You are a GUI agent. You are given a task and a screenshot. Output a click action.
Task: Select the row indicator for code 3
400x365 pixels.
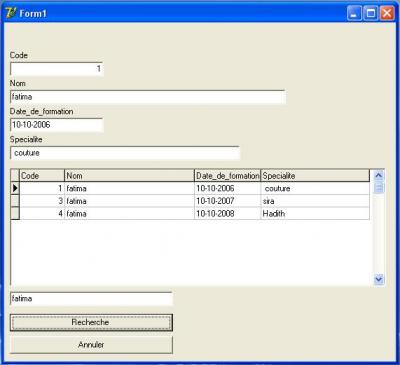coord(15,201)
